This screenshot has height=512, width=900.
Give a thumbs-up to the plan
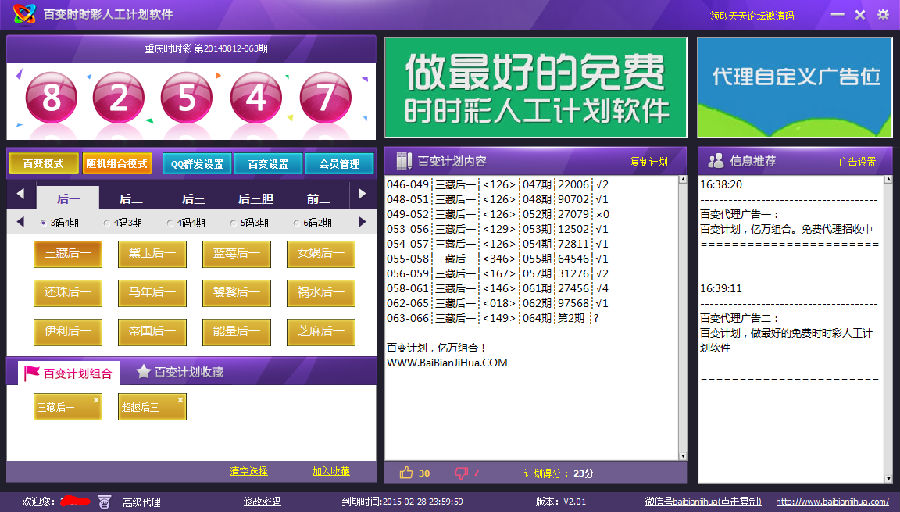pos(406,472)
